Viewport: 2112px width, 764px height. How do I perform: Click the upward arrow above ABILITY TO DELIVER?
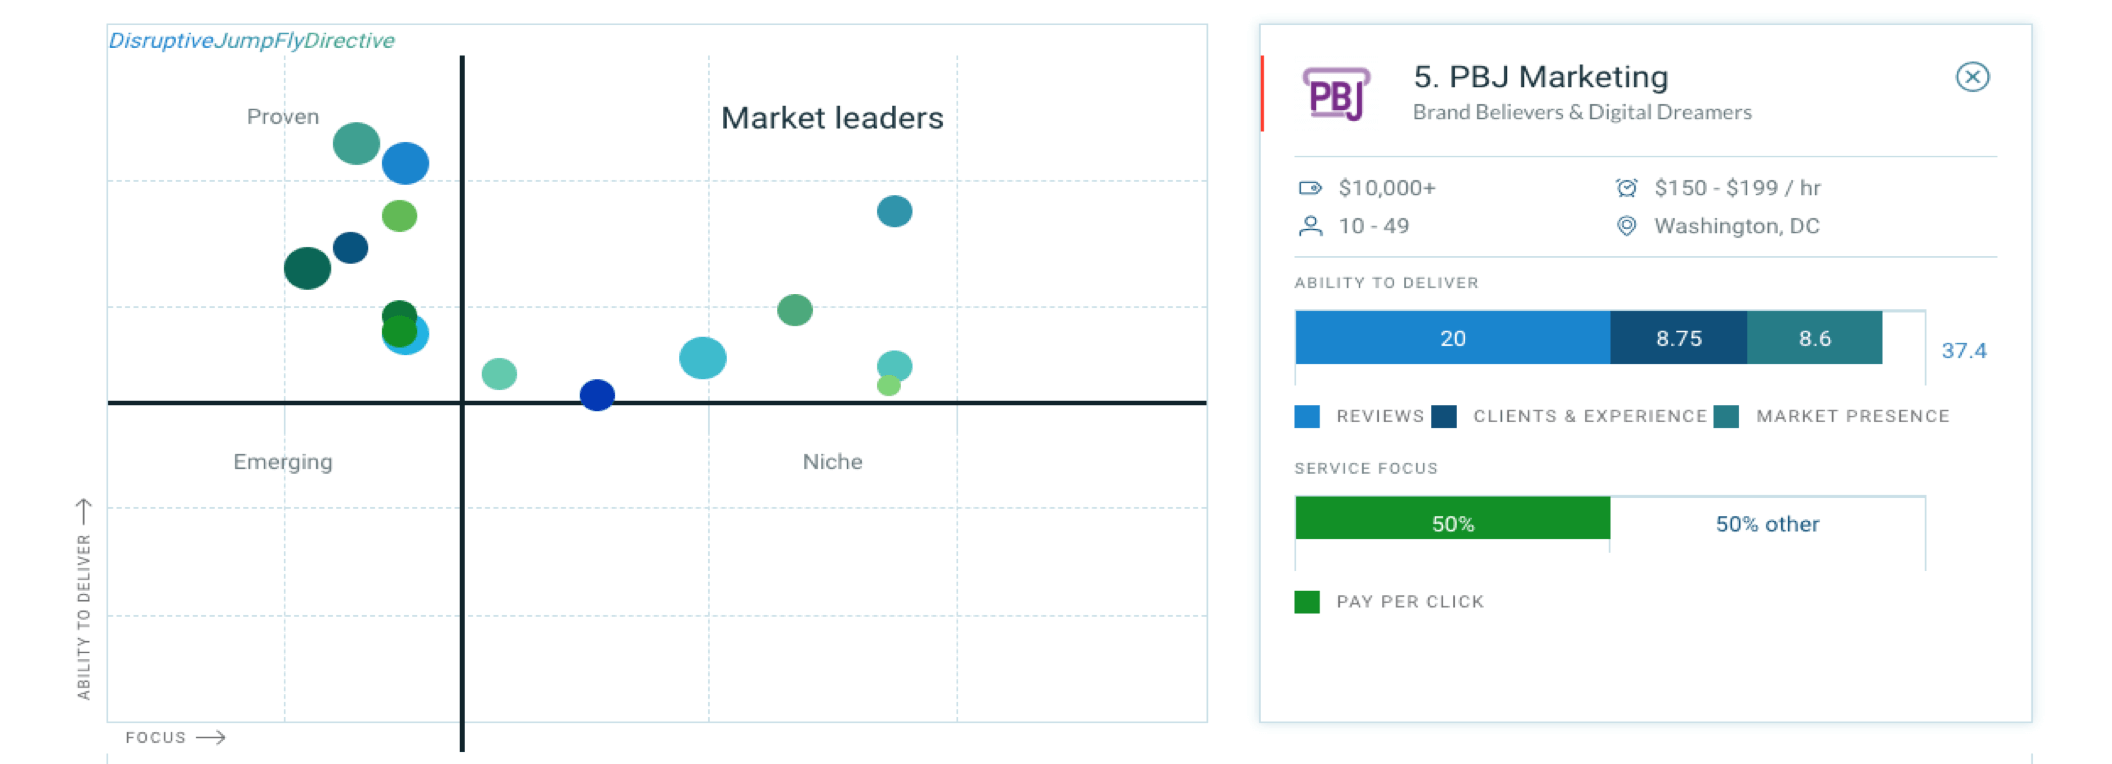pos(84,512)
